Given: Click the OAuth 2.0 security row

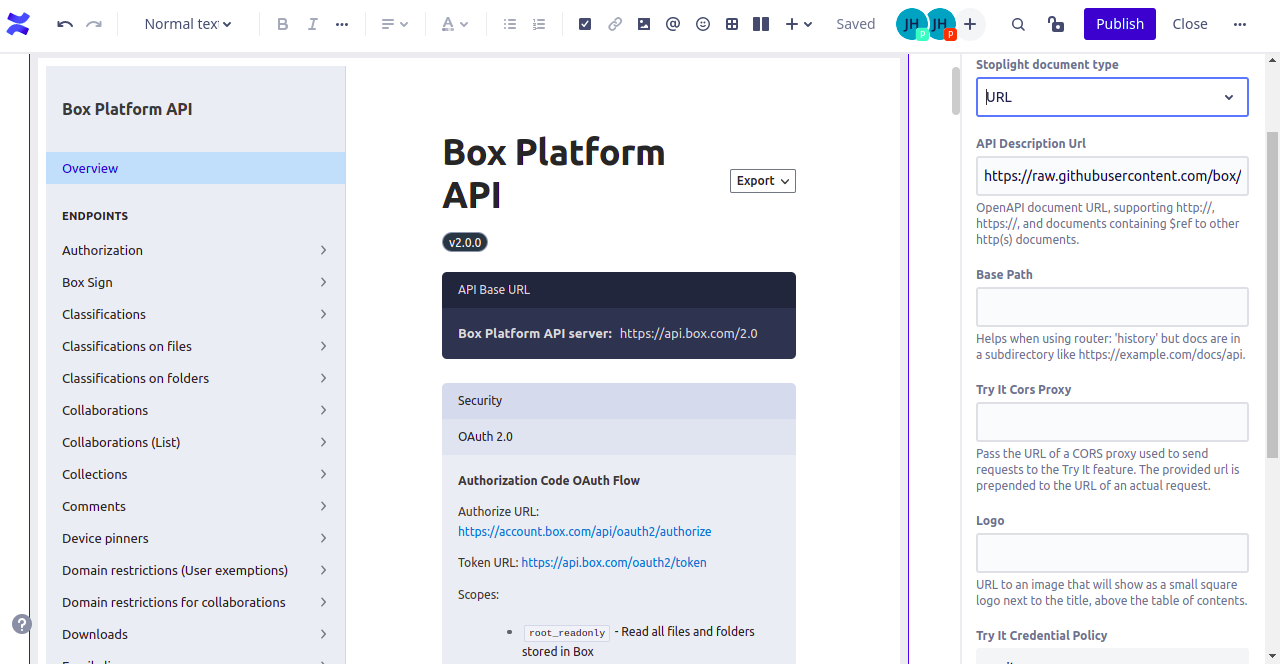Looking at the screenshot, I should click(619, 437).
